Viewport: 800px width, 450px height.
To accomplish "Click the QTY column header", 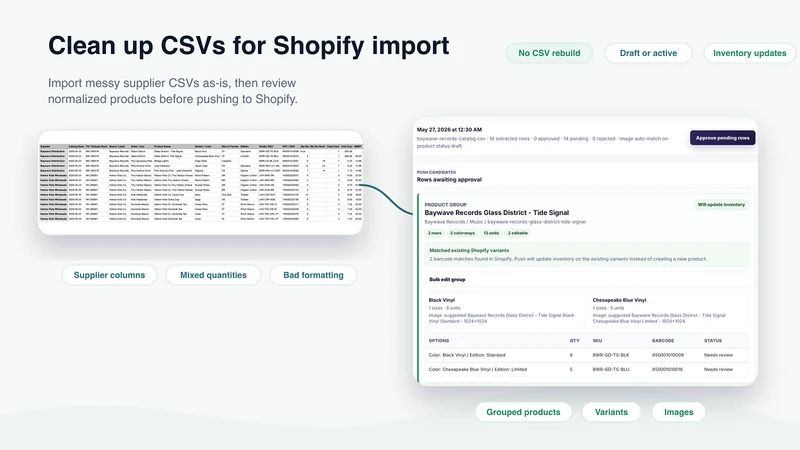I will pyautogui.click(x=574, y=341).
